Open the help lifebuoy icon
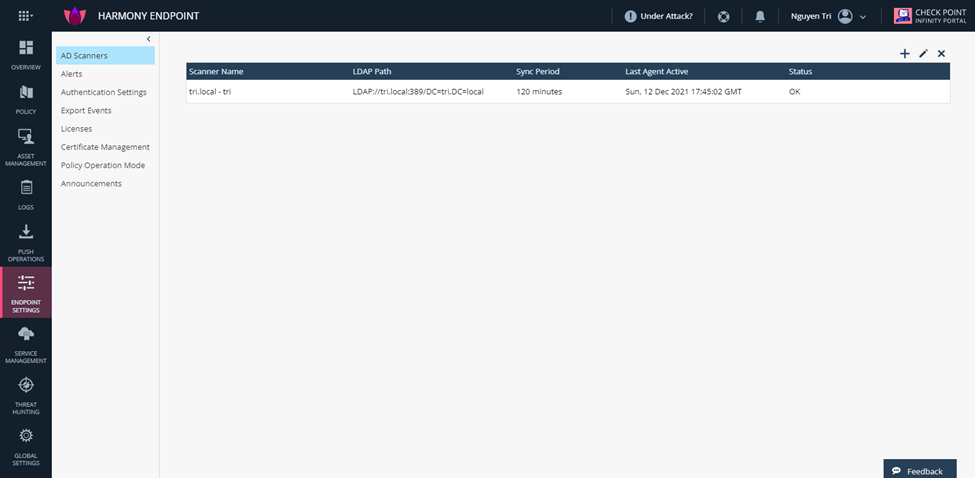975x478 pixels. pyautogui.click(x=723, y=17)
